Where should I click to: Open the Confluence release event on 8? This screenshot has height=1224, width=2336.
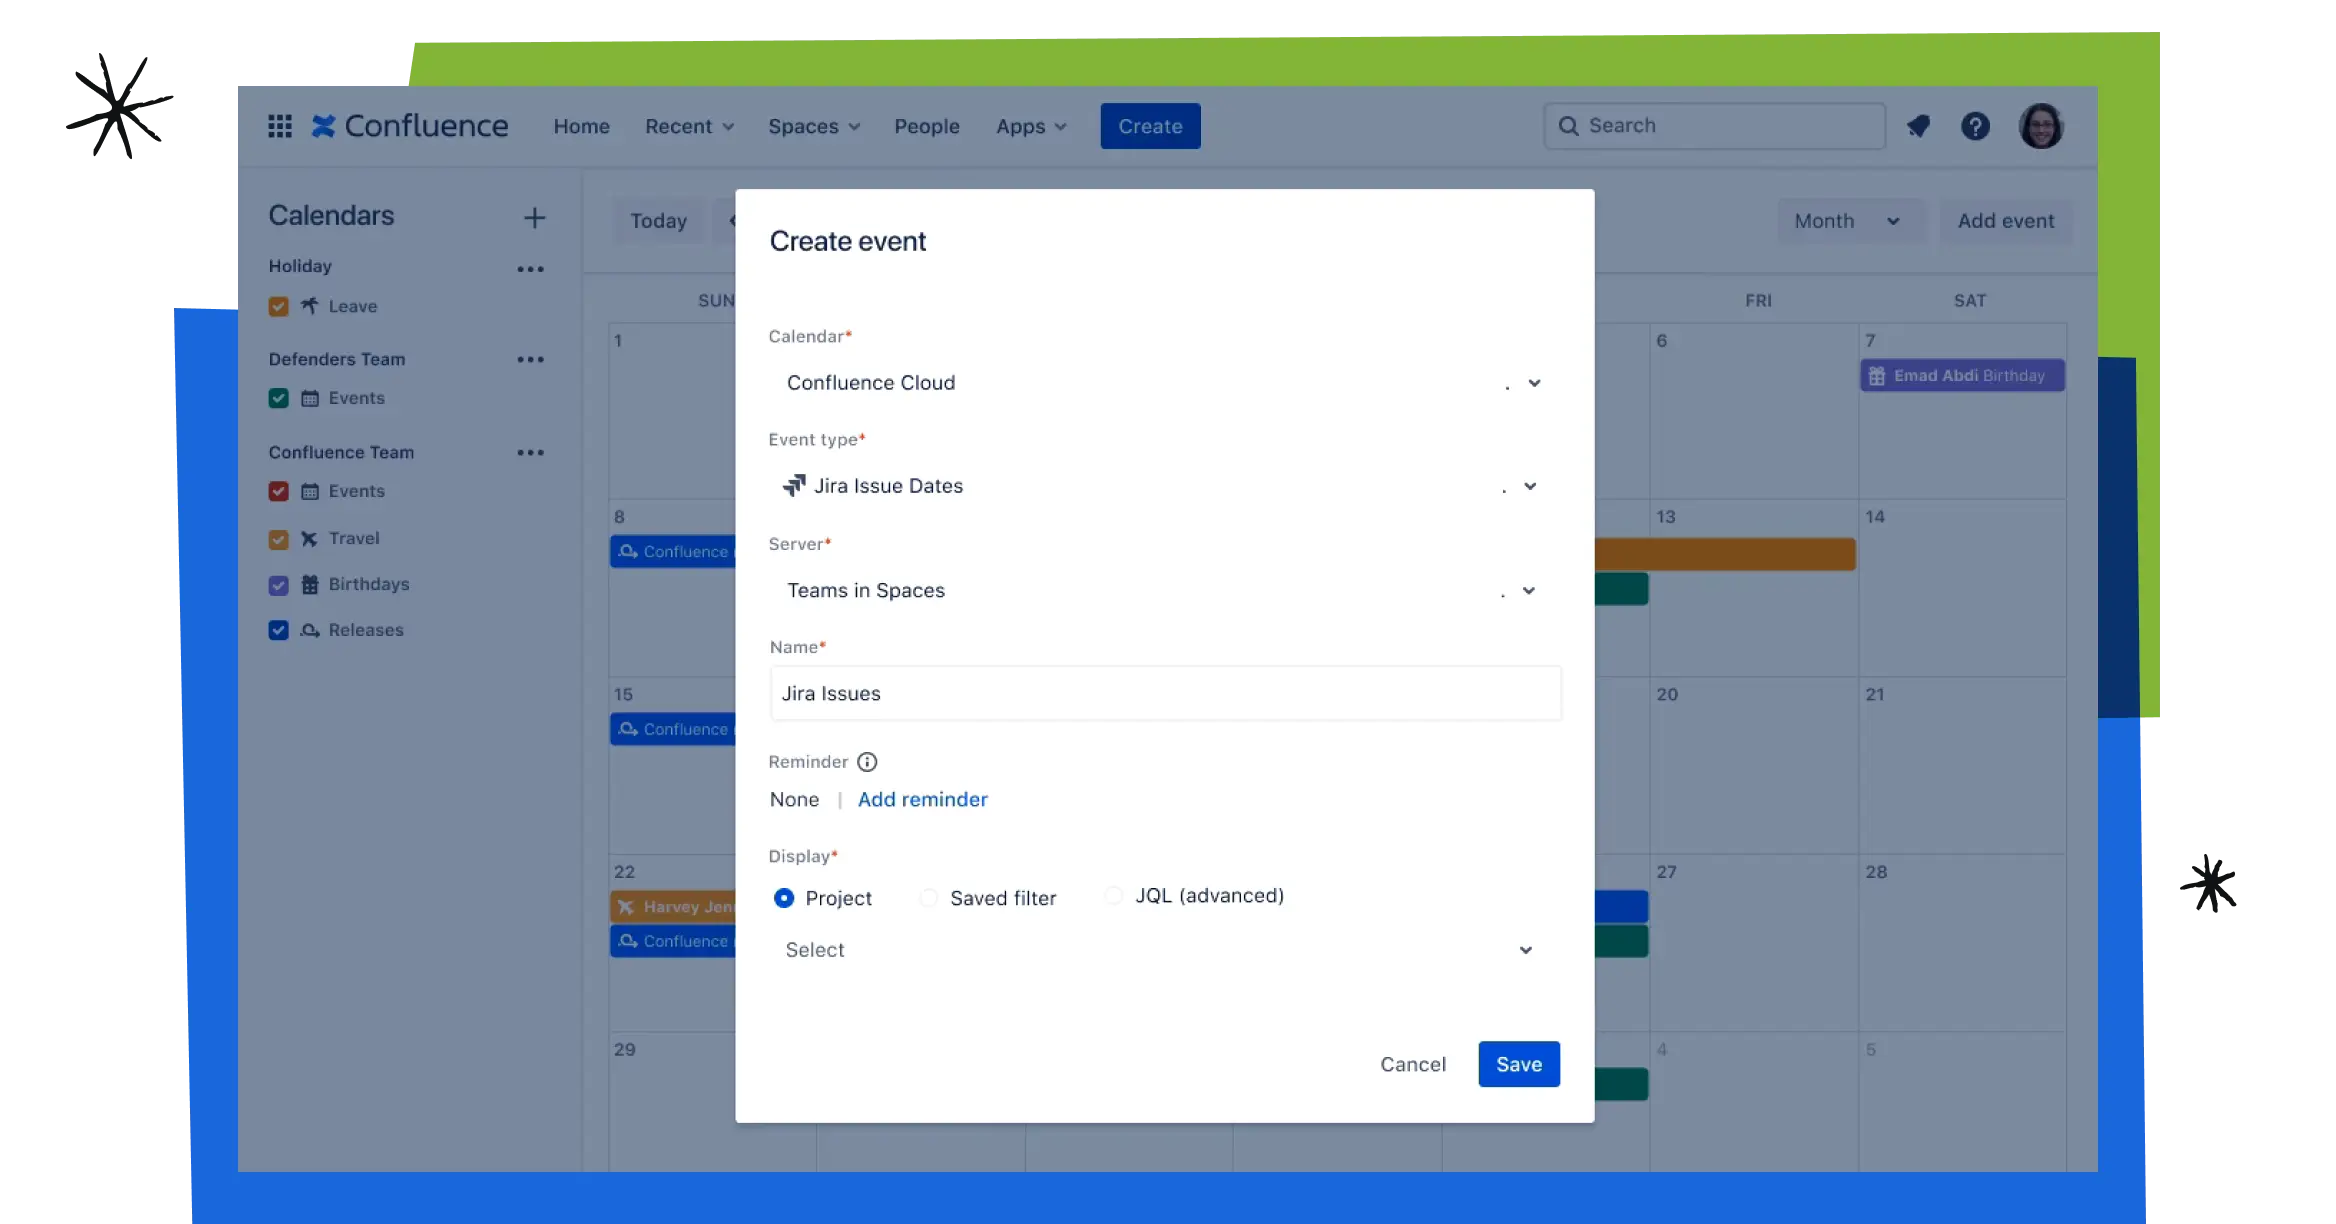674,552
